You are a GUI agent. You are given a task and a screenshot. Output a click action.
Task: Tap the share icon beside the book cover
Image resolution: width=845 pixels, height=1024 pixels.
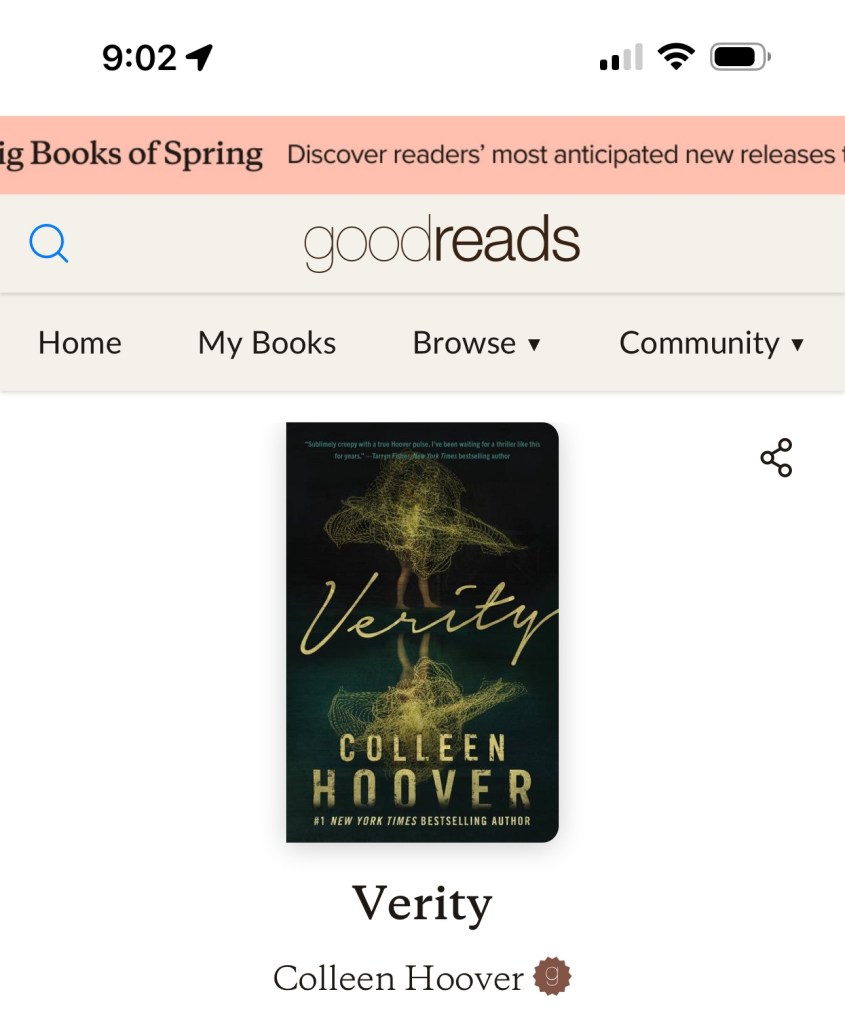[776, 458]
